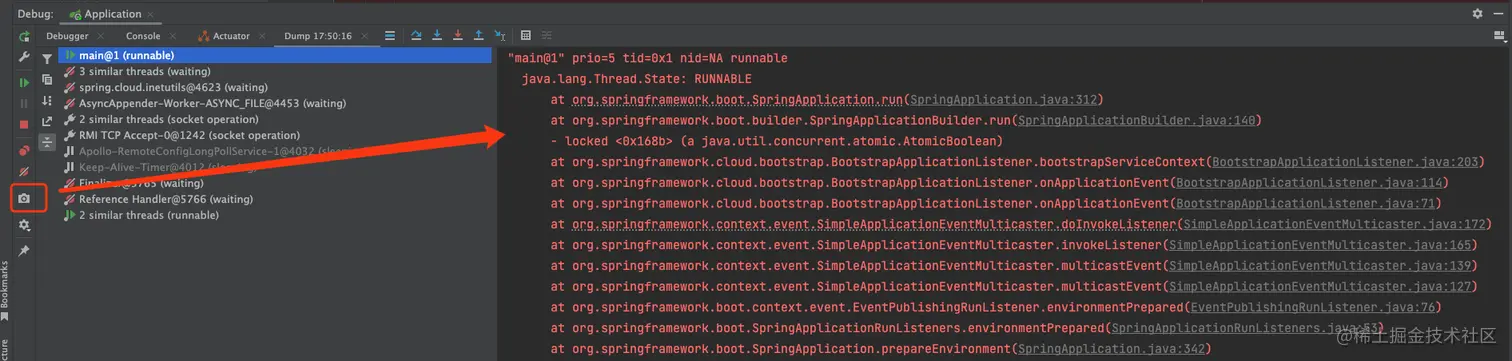
Task: Click the thread dump camera icon
Action: point(24,198)
